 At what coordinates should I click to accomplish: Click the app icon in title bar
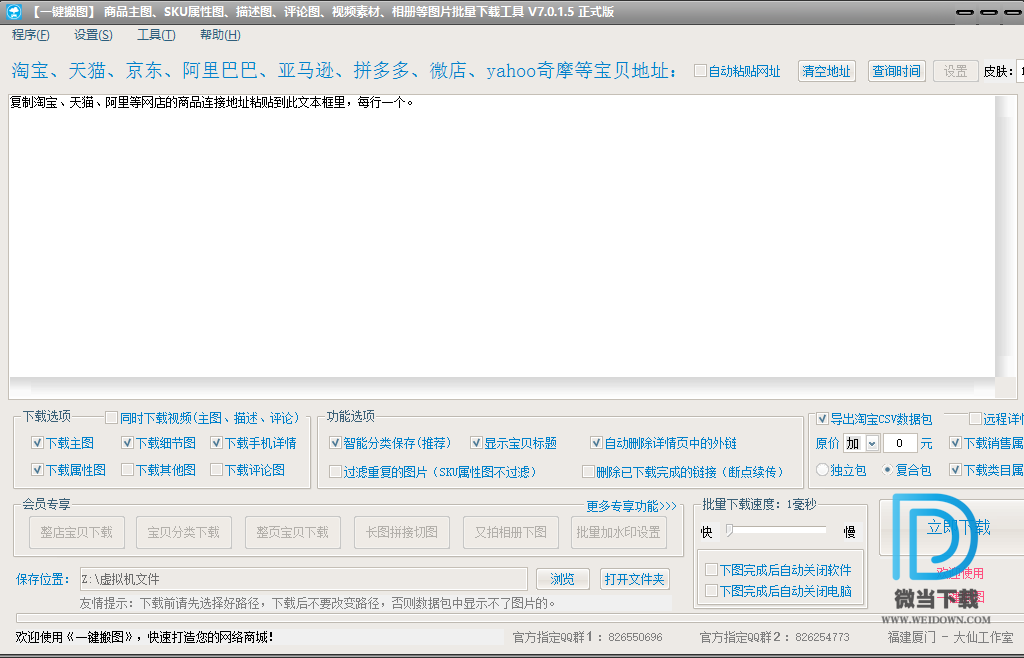(14, 12)
